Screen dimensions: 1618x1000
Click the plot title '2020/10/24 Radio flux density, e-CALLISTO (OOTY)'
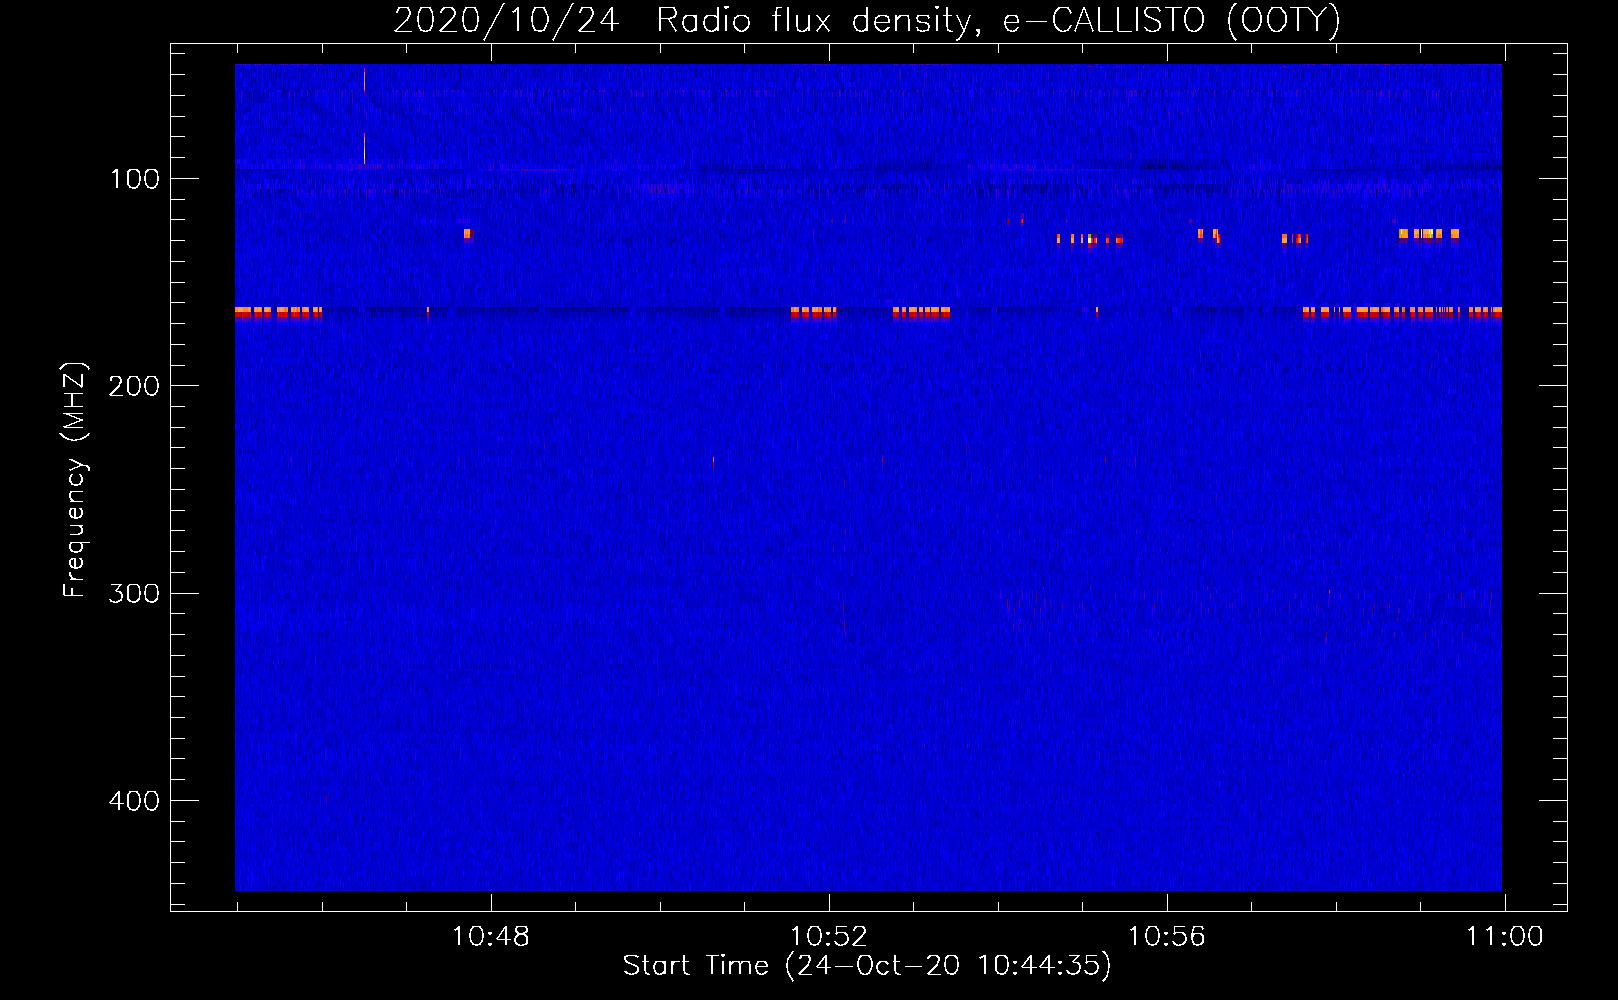pos(867,20)
